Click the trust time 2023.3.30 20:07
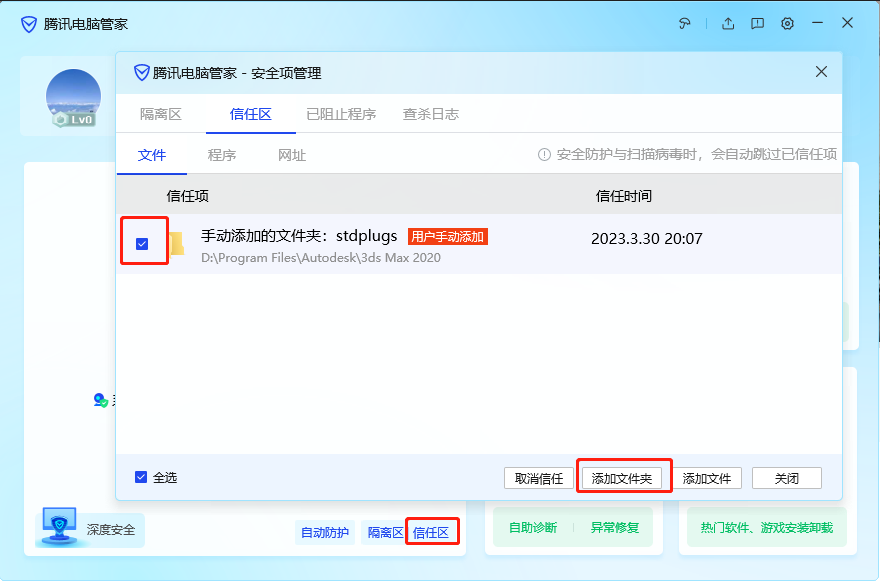Screen dimensions: 880x582 [x=647, y=239]
